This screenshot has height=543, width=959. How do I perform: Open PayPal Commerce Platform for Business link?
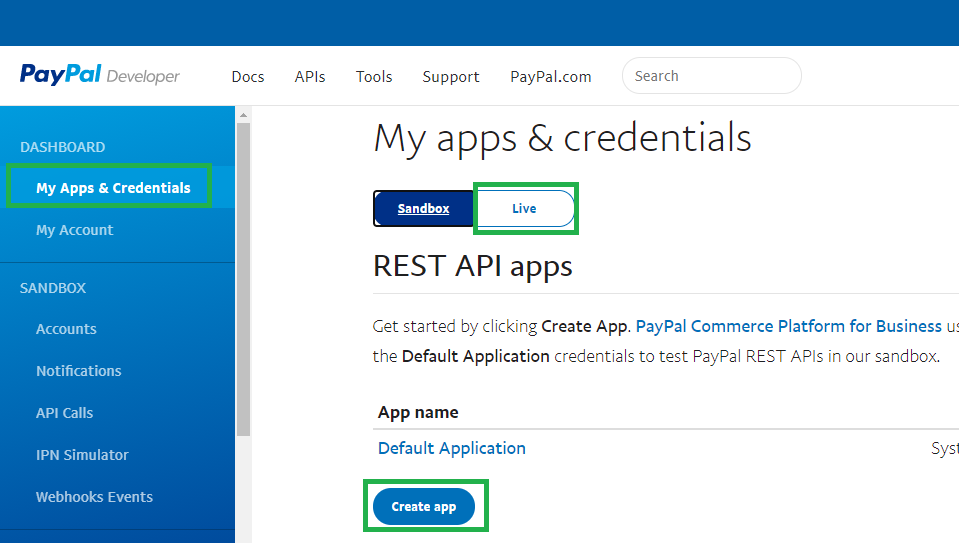[788, 326]
